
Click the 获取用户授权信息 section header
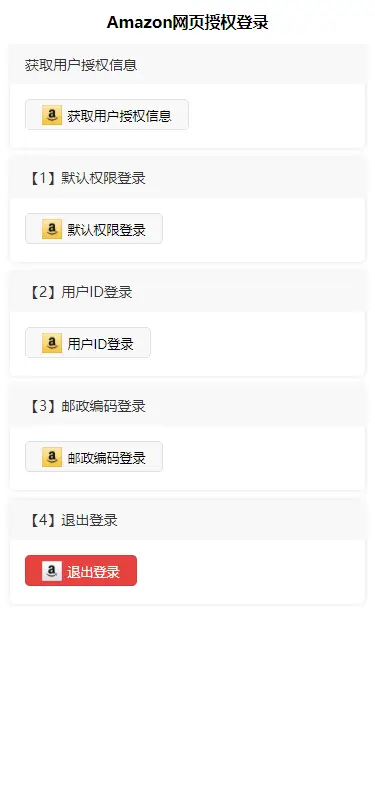[x=188, y=65]
